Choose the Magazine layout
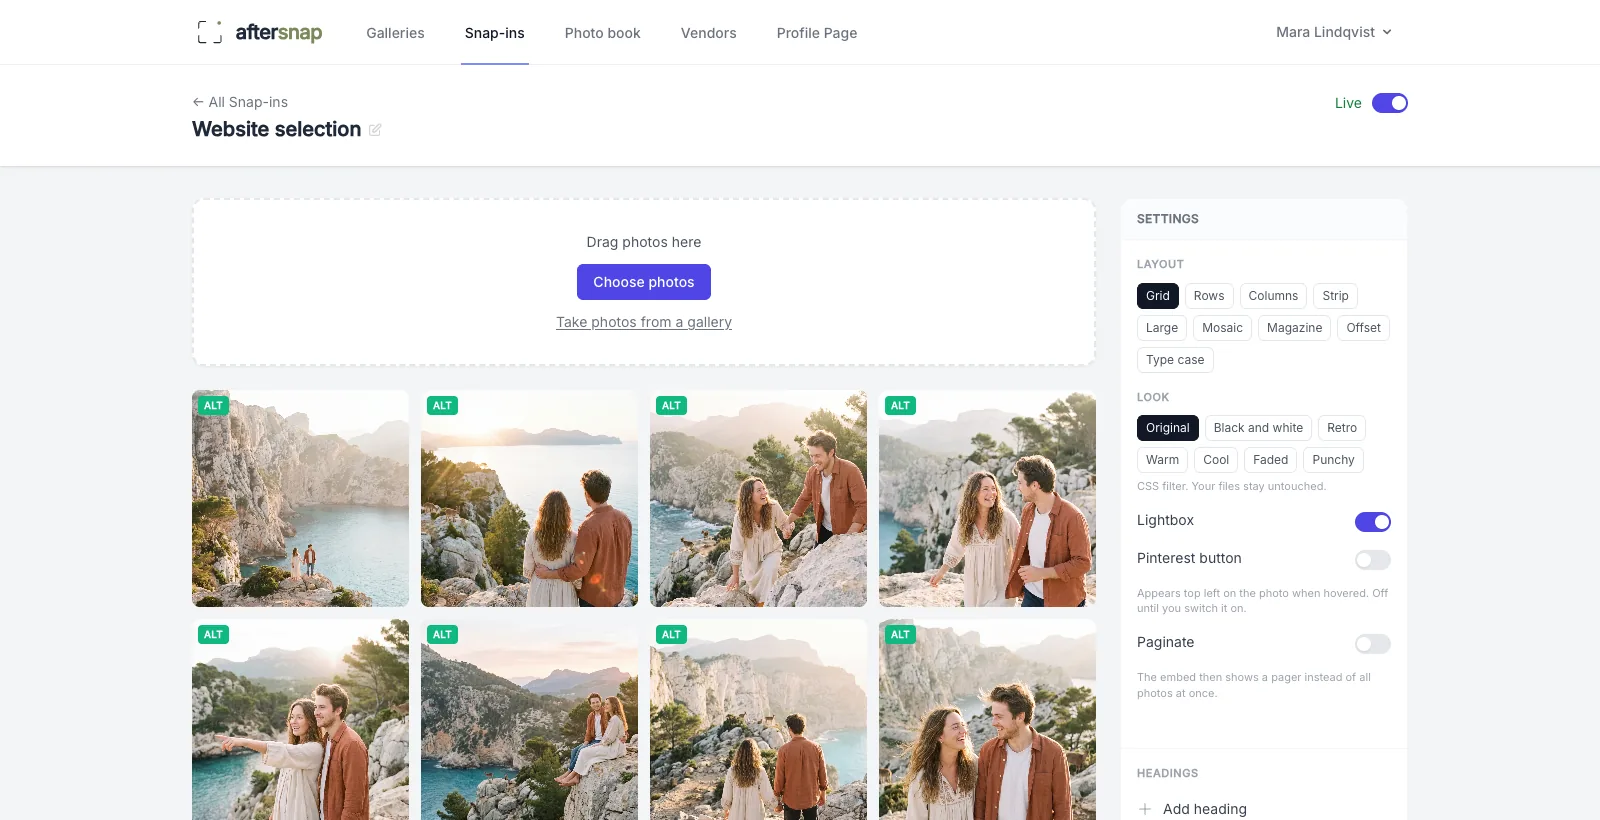1600x820 pixels. (x=1294, y=328)
